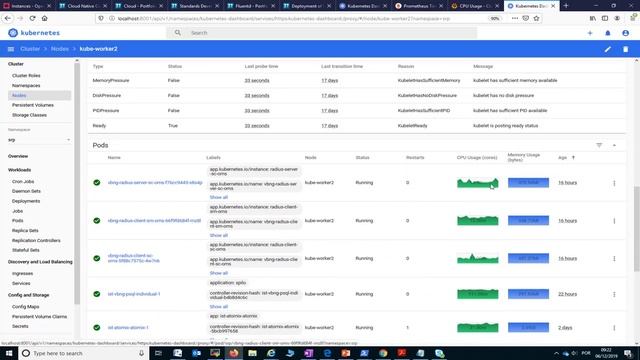640x360 pixels.
Task: Click the running status check of ist-atomix-atomix-1
Action: click(x=97, y=327)
